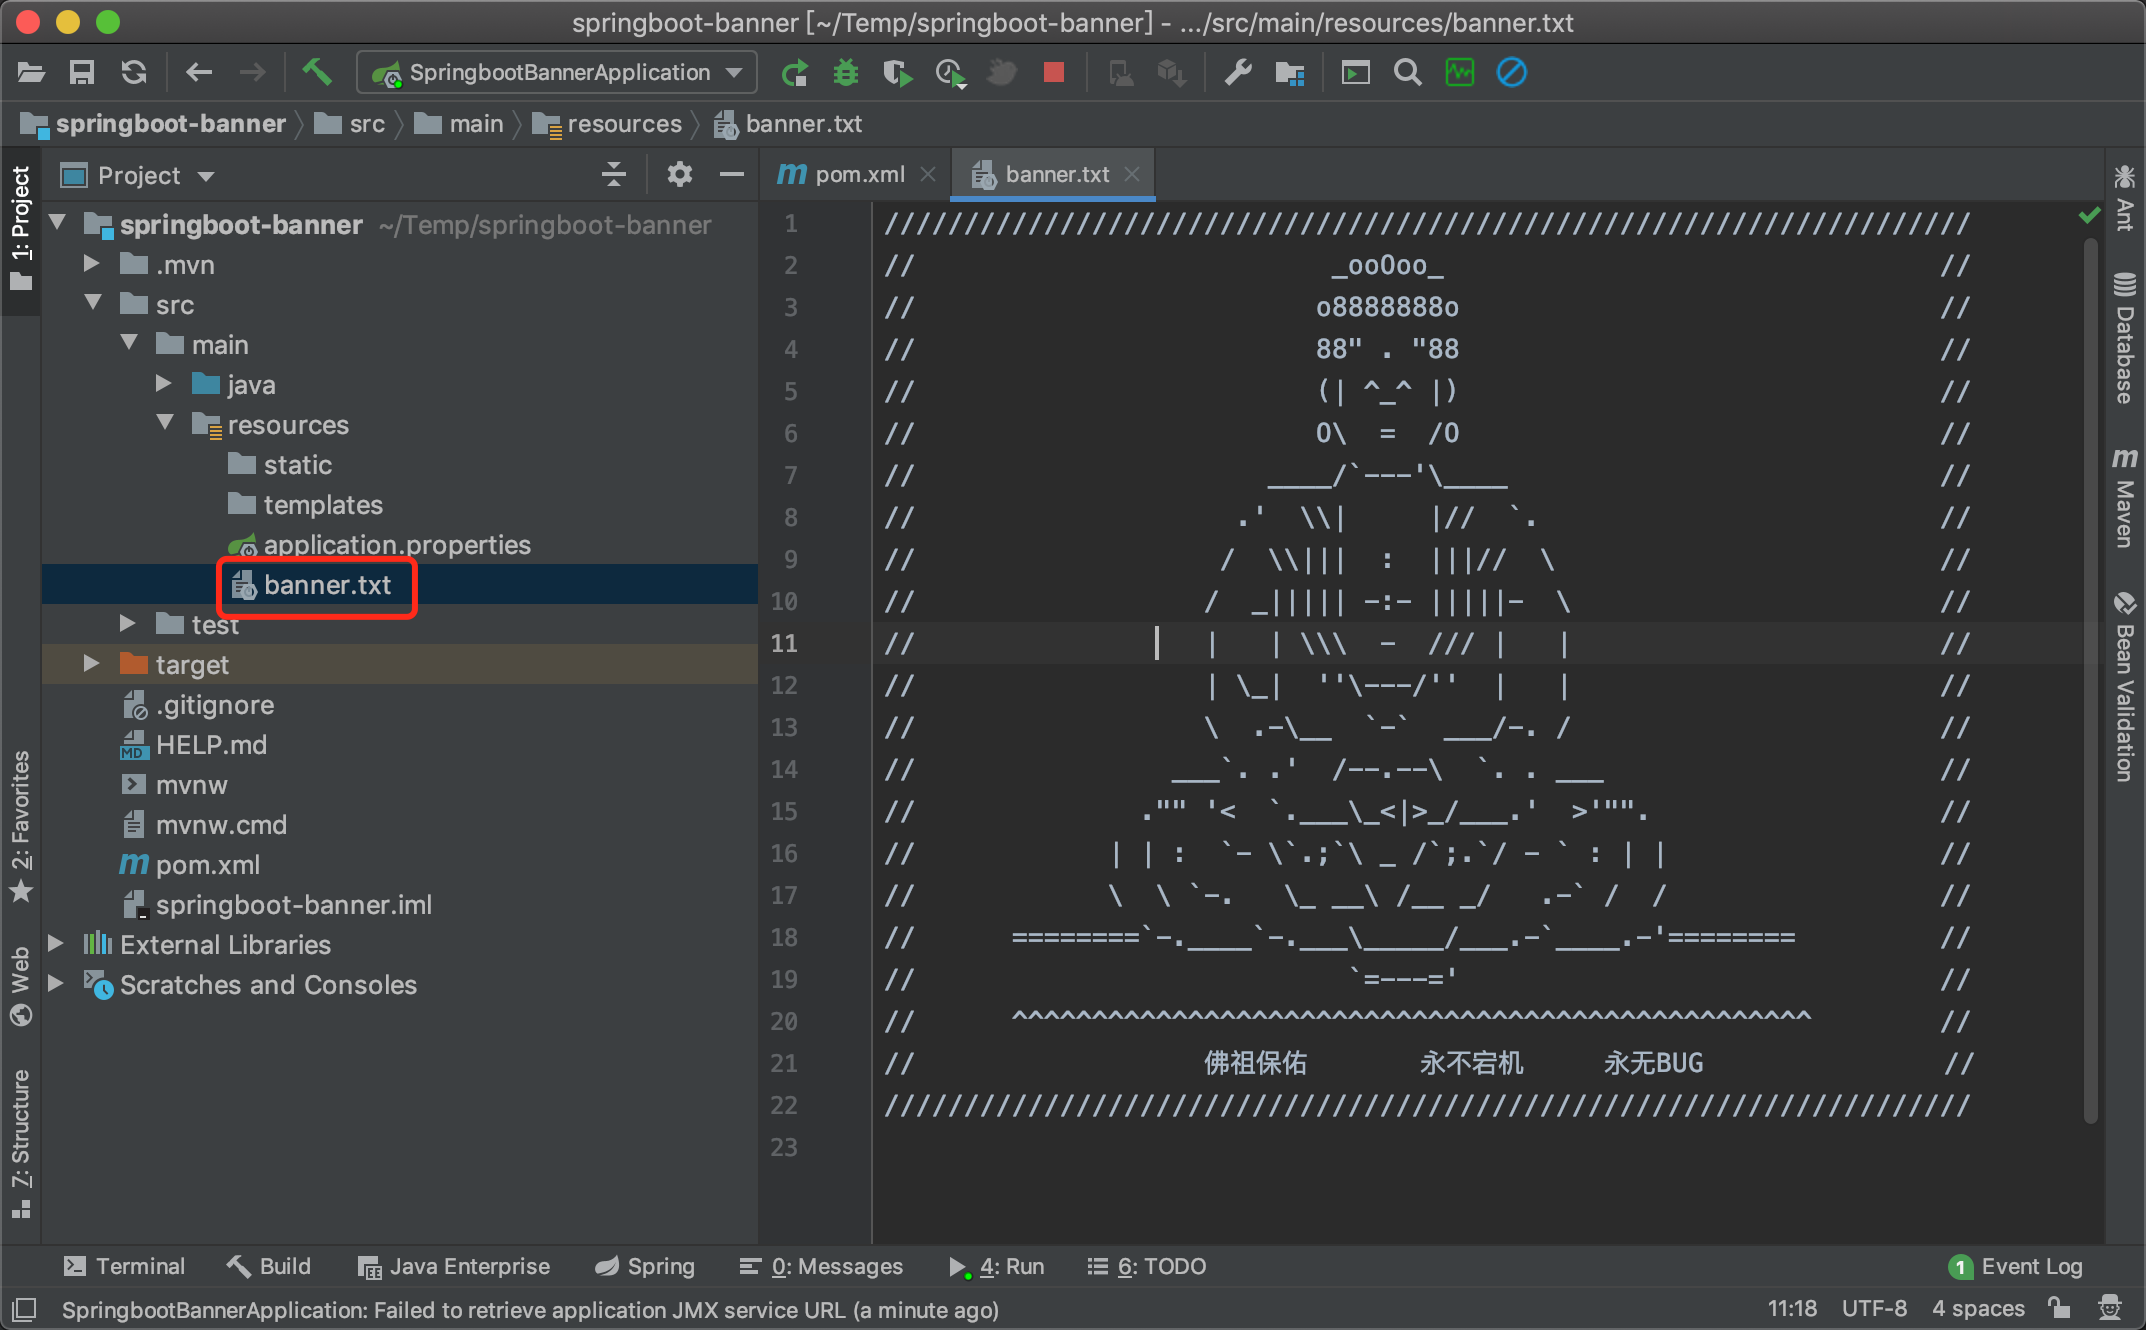2146x1330 pixels.
Task: Click the blue circle-slash icon
Action: (x=1512, y=73)
